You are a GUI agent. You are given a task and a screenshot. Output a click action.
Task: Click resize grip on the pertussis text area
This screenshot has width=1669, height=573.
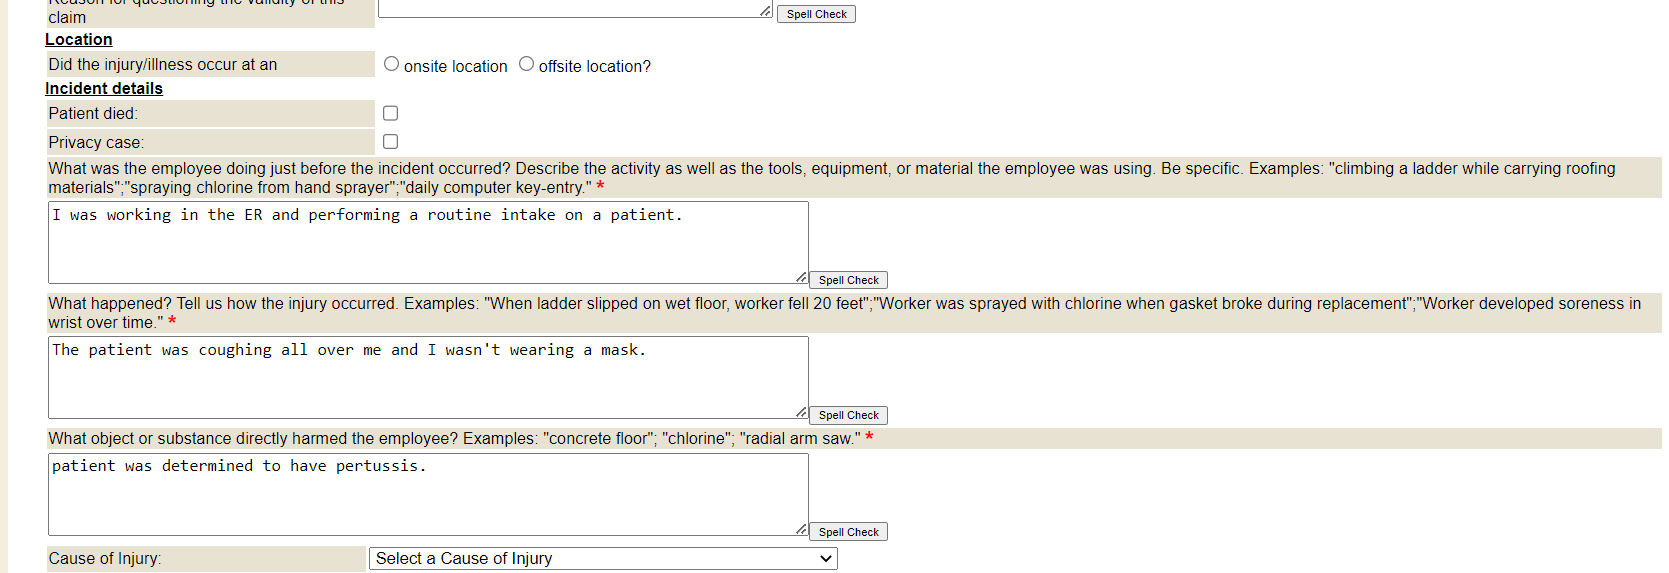pyautogui.click(x=801, y=529)
